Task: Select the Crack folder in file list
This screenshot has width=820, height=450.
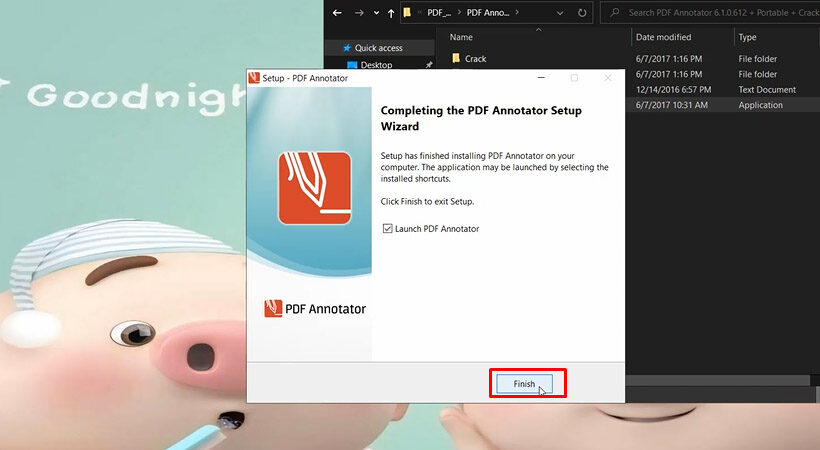Action: pyautogui.click(x=475, y=59)
